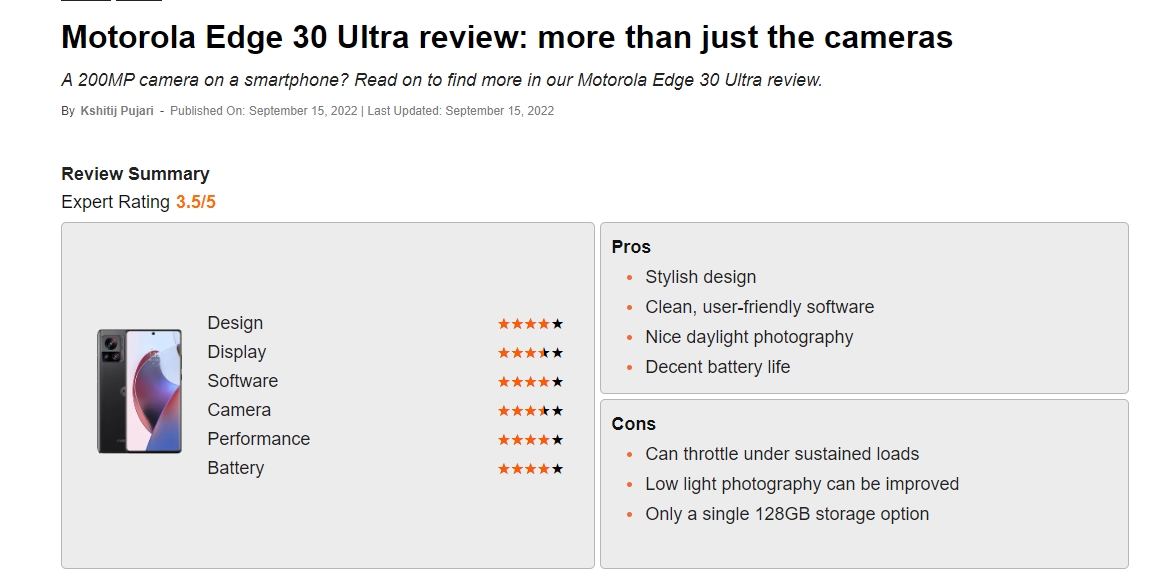The width and height of the screenshot is (1153, 587).
Task: Click the Display star rating icons
Action: coord(530,353)
